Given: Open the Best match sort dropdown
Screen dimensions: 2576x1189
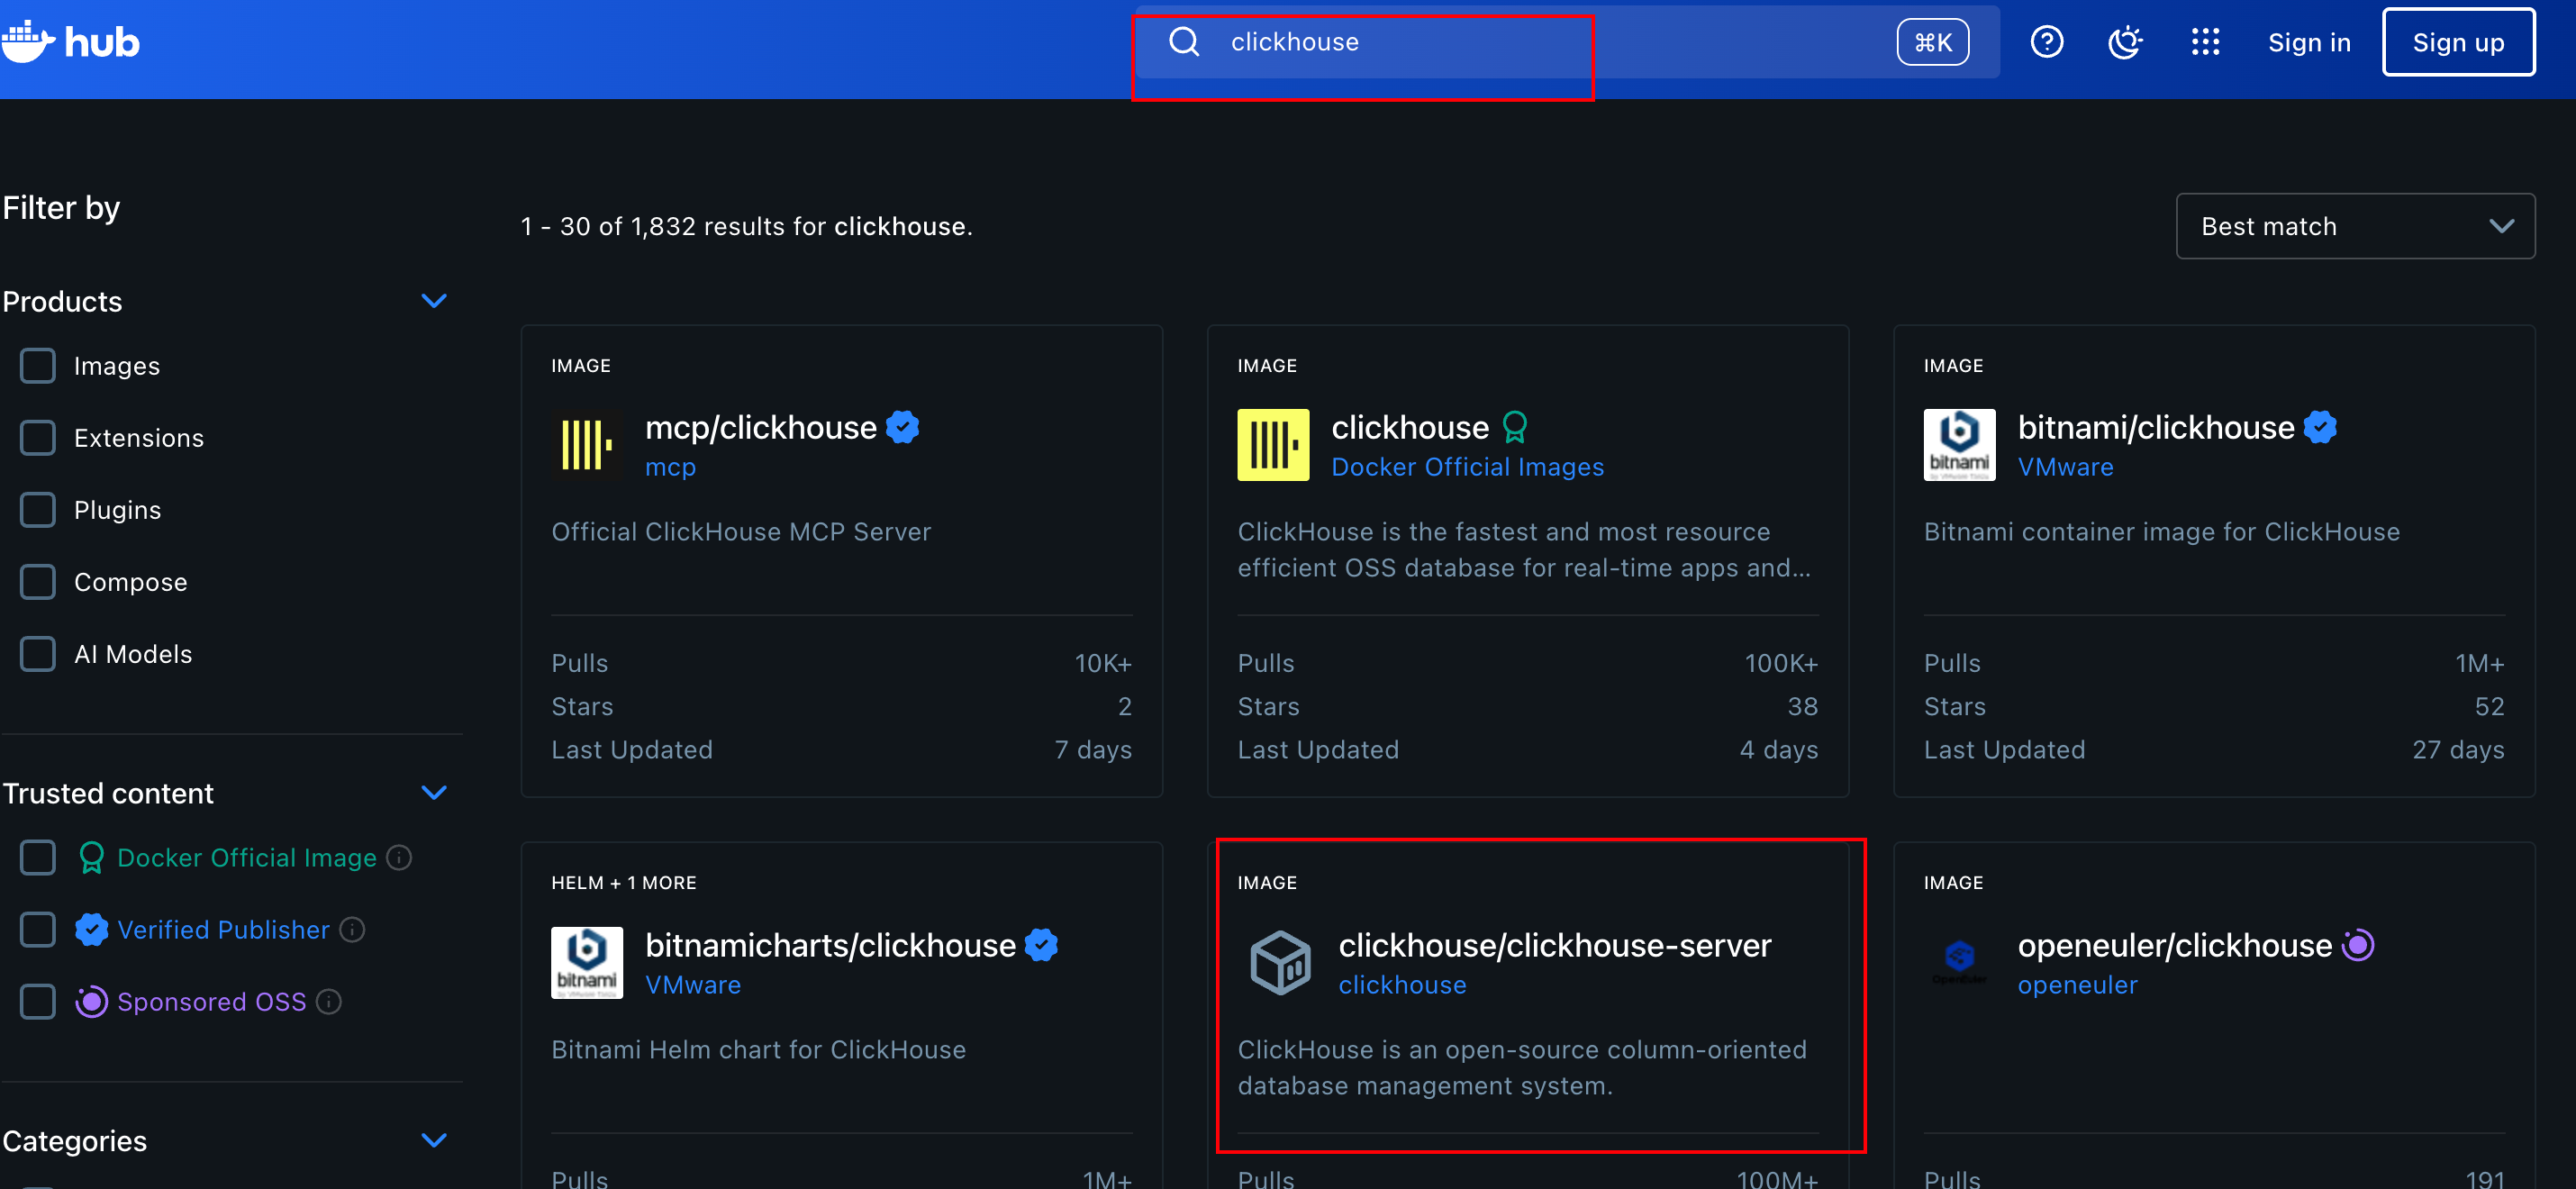Looking at the screenshot, I should pyautogui.click(x=2355, y=226).
